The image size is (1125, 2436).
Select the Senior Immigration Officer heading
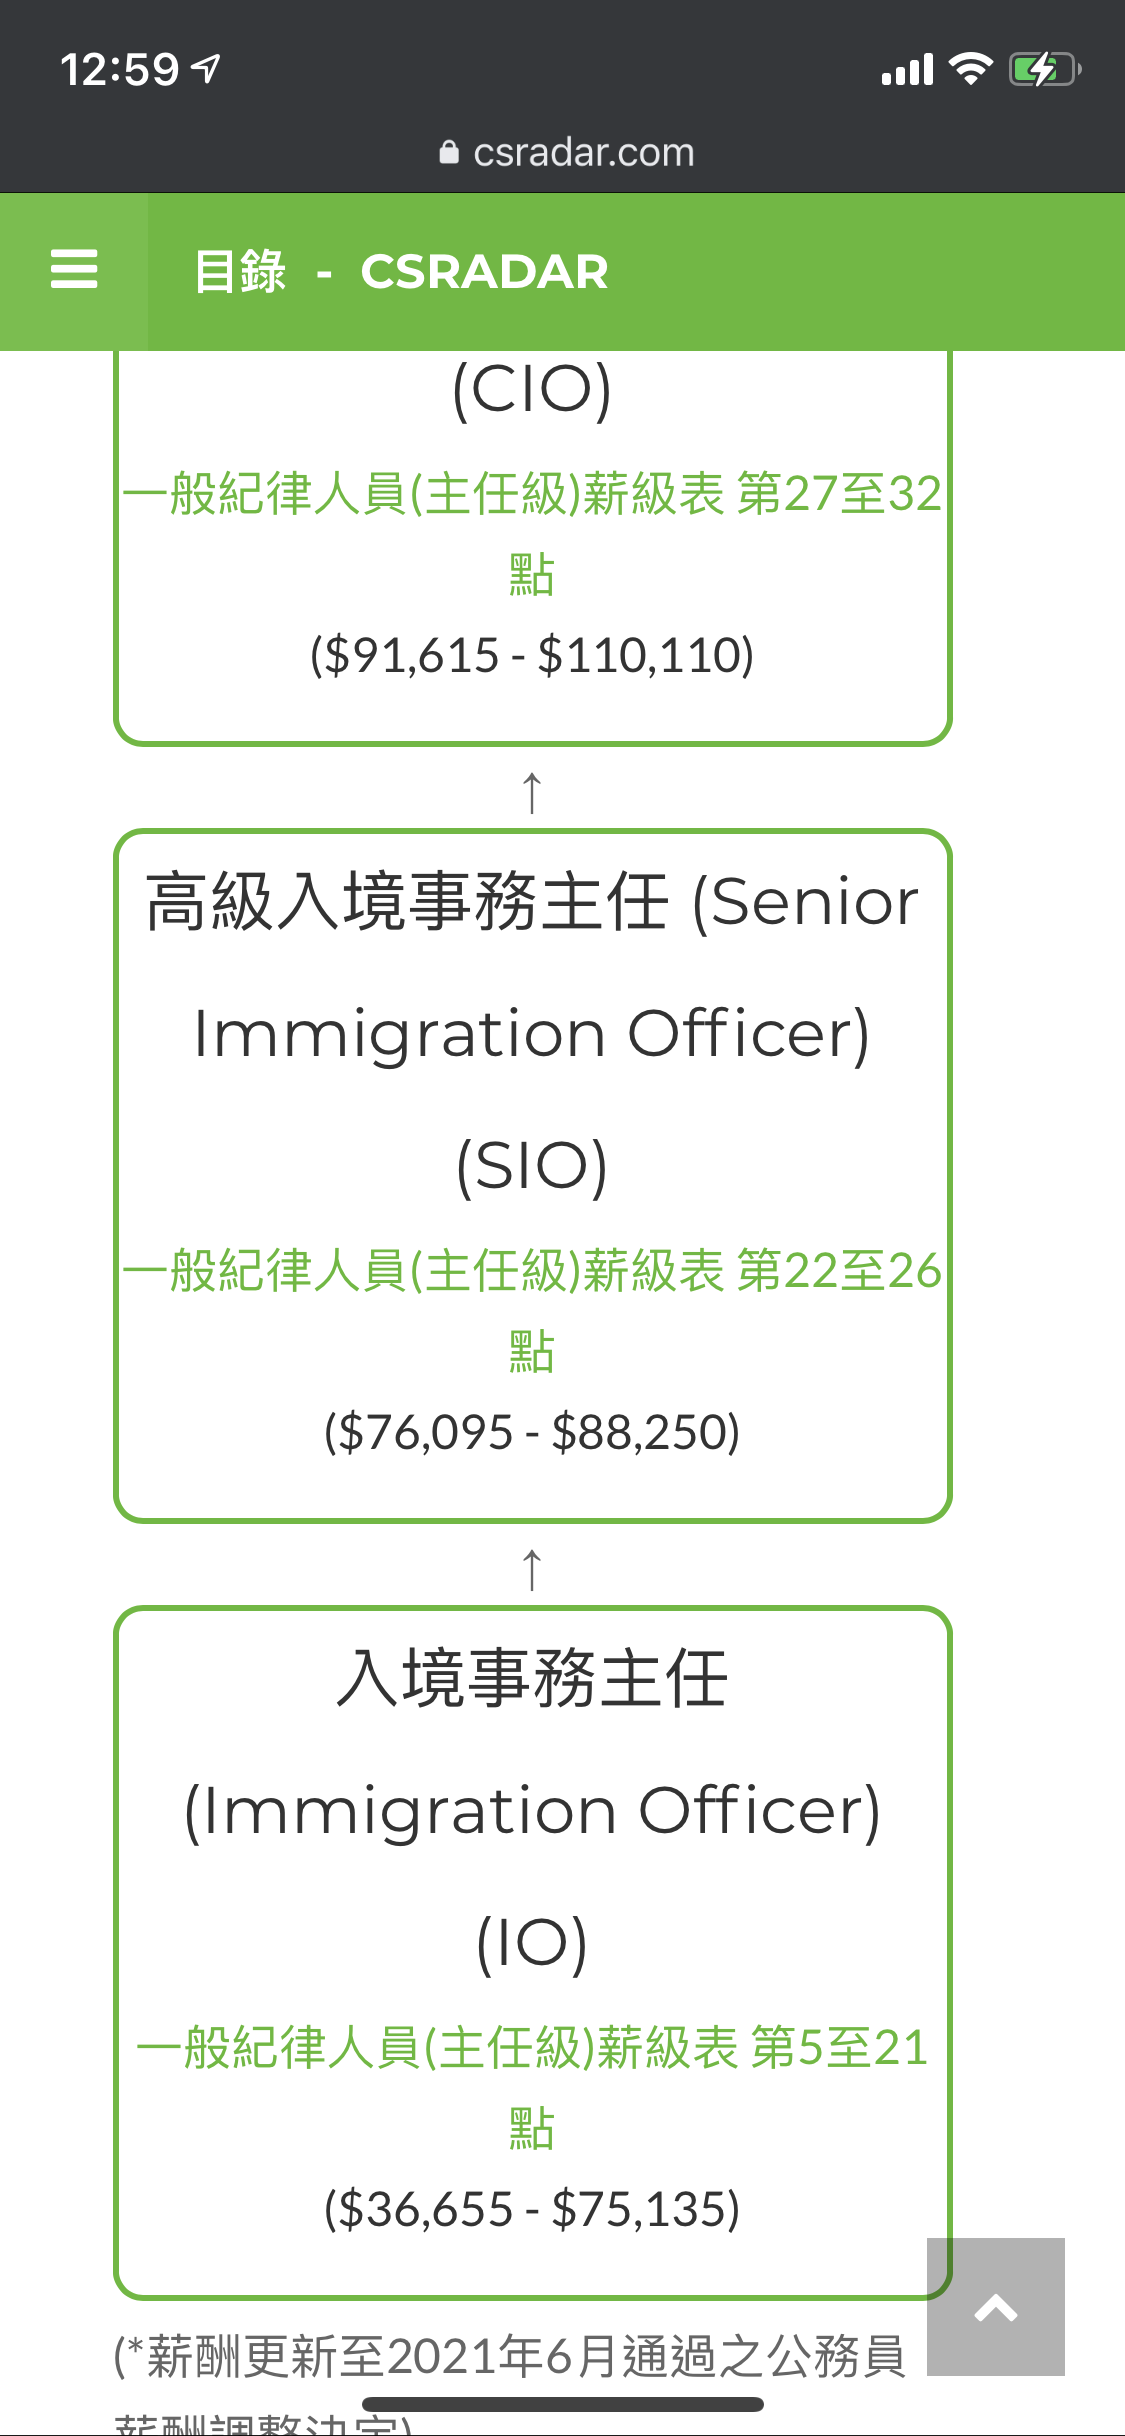(x=532, y=1033)
